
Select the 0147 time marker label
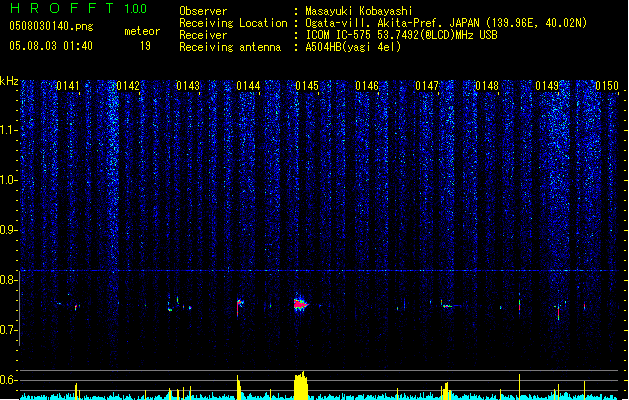click(427, 86)
